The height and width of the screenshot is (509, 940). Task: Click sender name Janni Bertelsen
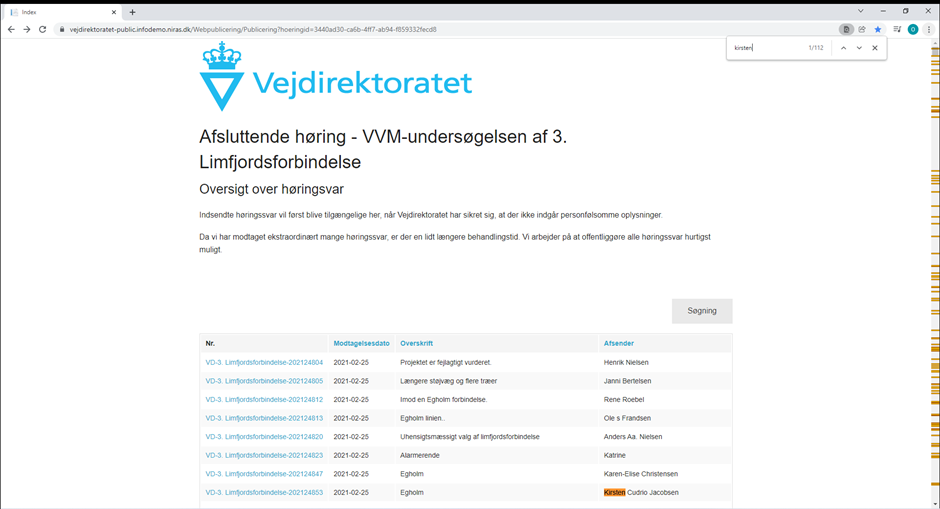pos(627,381)
